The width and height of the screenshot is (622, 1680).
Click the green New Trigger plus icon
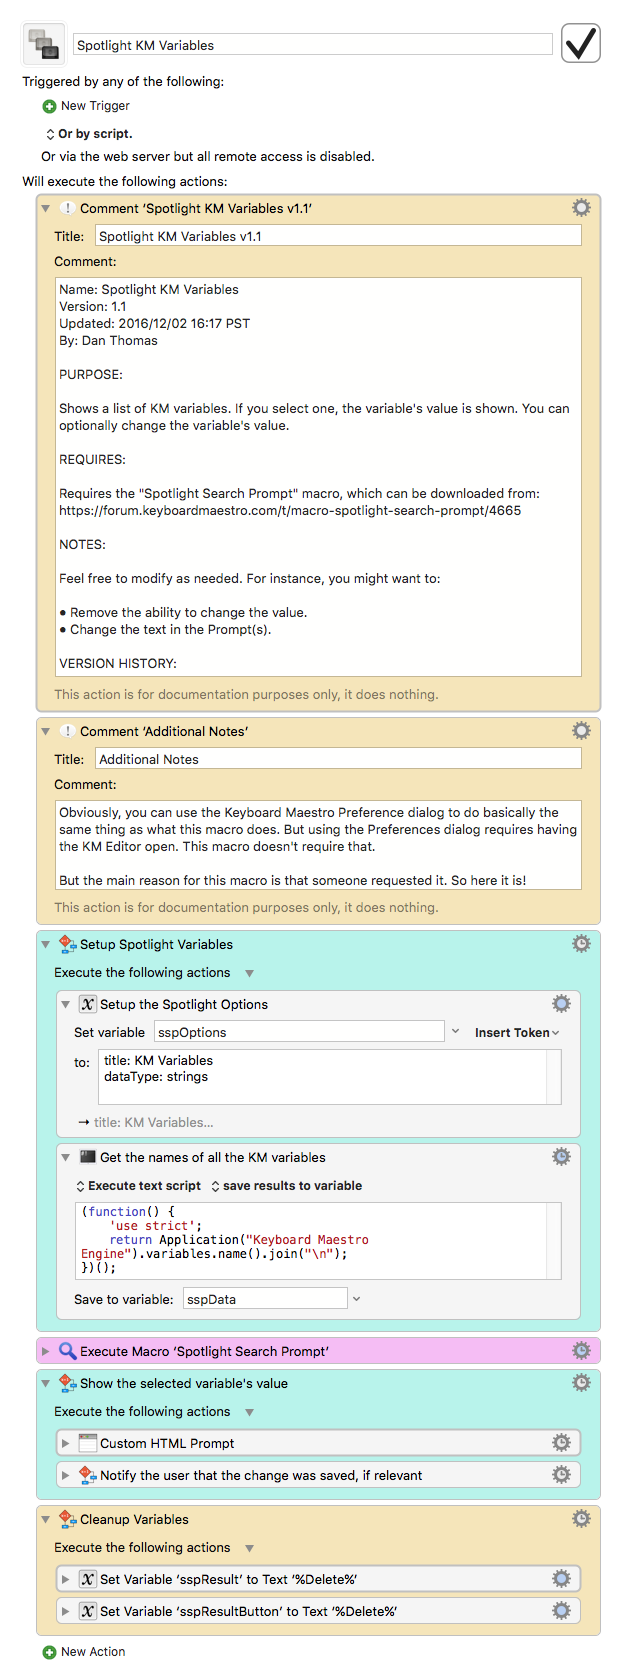point(49,106)
